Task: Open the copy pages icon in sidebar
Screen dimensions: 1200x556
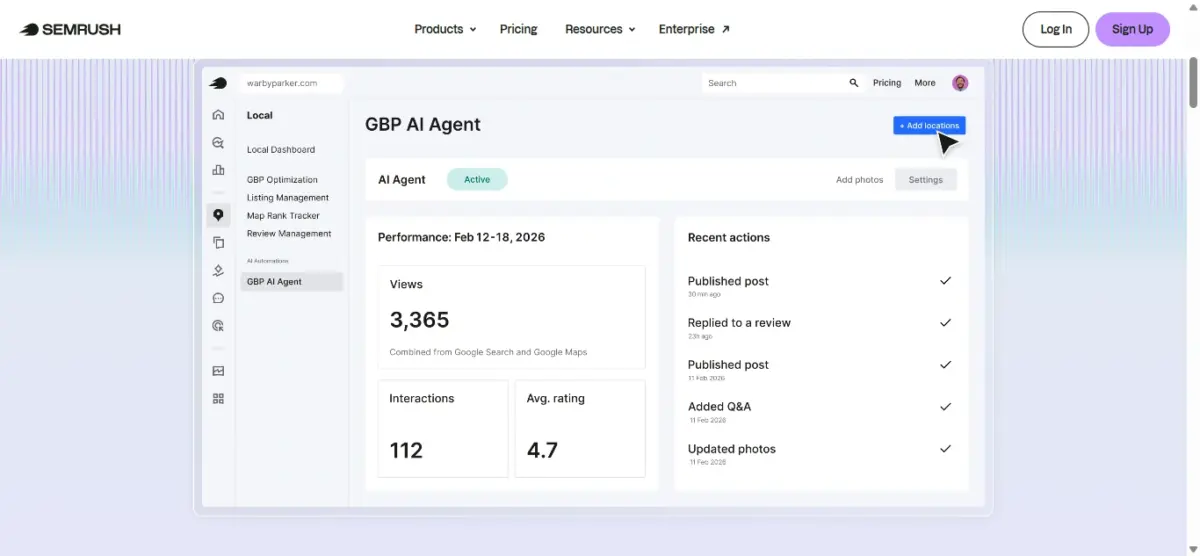Action: pyautogui.click(x=218, y=242)
